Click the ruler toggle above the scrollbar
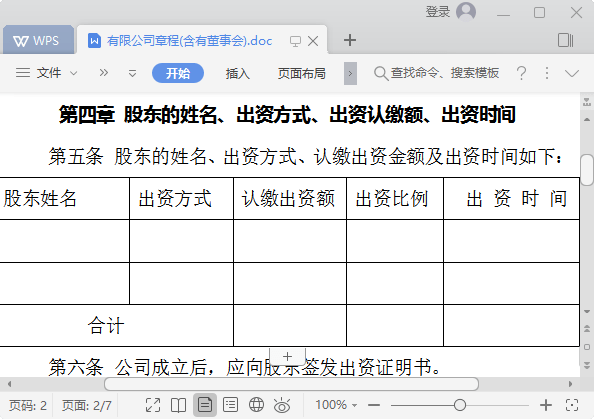This screenshot has height=419, width=594. click(x=587, y=102)
